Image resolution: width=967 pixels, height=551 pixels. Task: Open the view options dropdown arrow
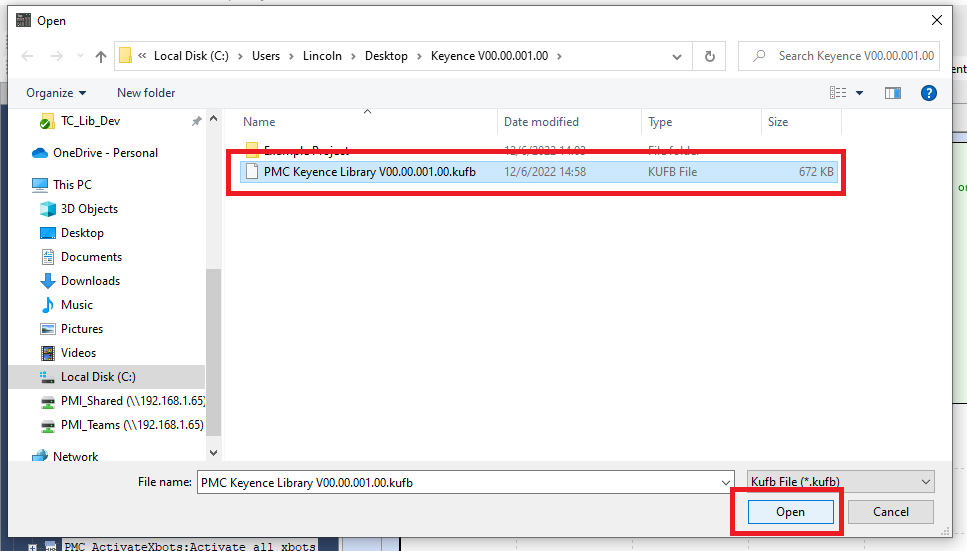860,93
